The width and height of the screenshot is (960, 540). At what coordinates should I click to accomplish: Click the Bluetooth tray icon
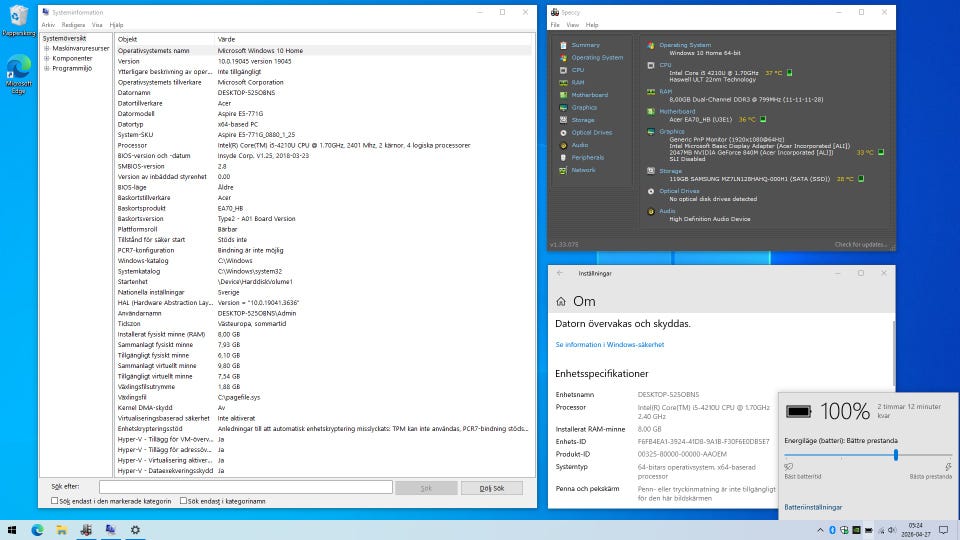(x=832, y=530)
